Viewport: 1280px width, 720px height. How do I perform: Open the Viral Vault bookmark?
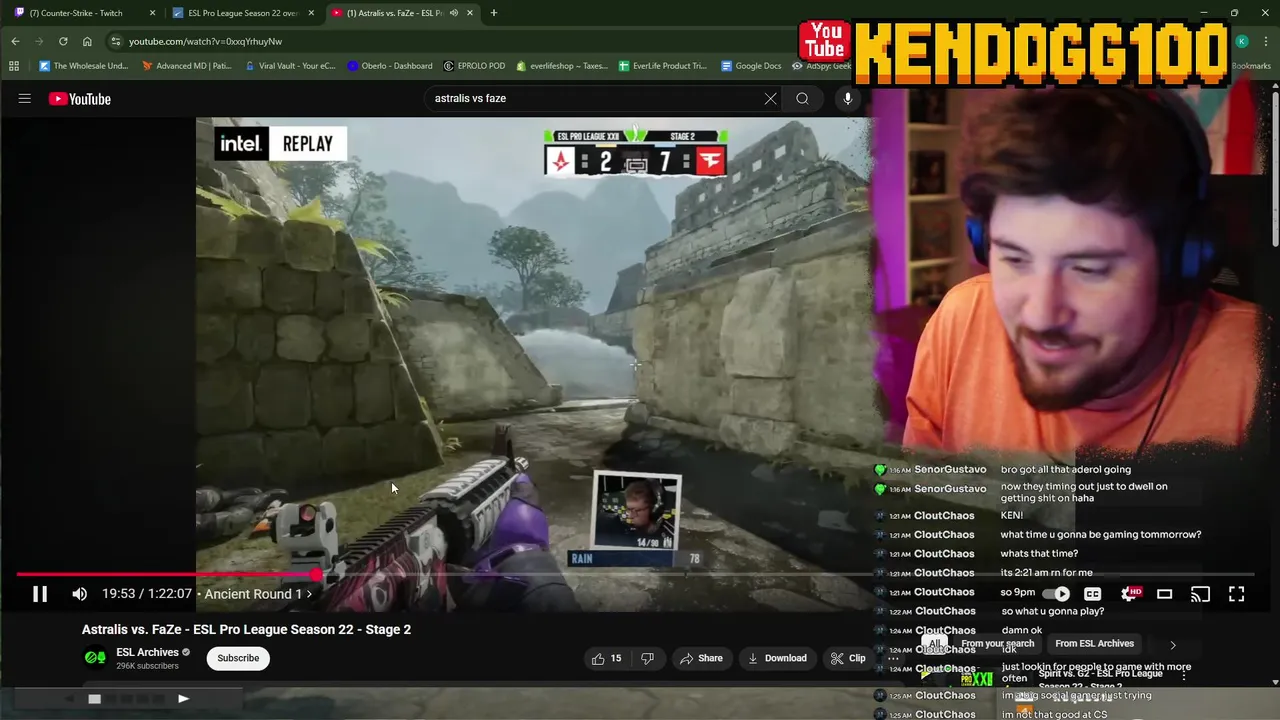click(289, 66)
